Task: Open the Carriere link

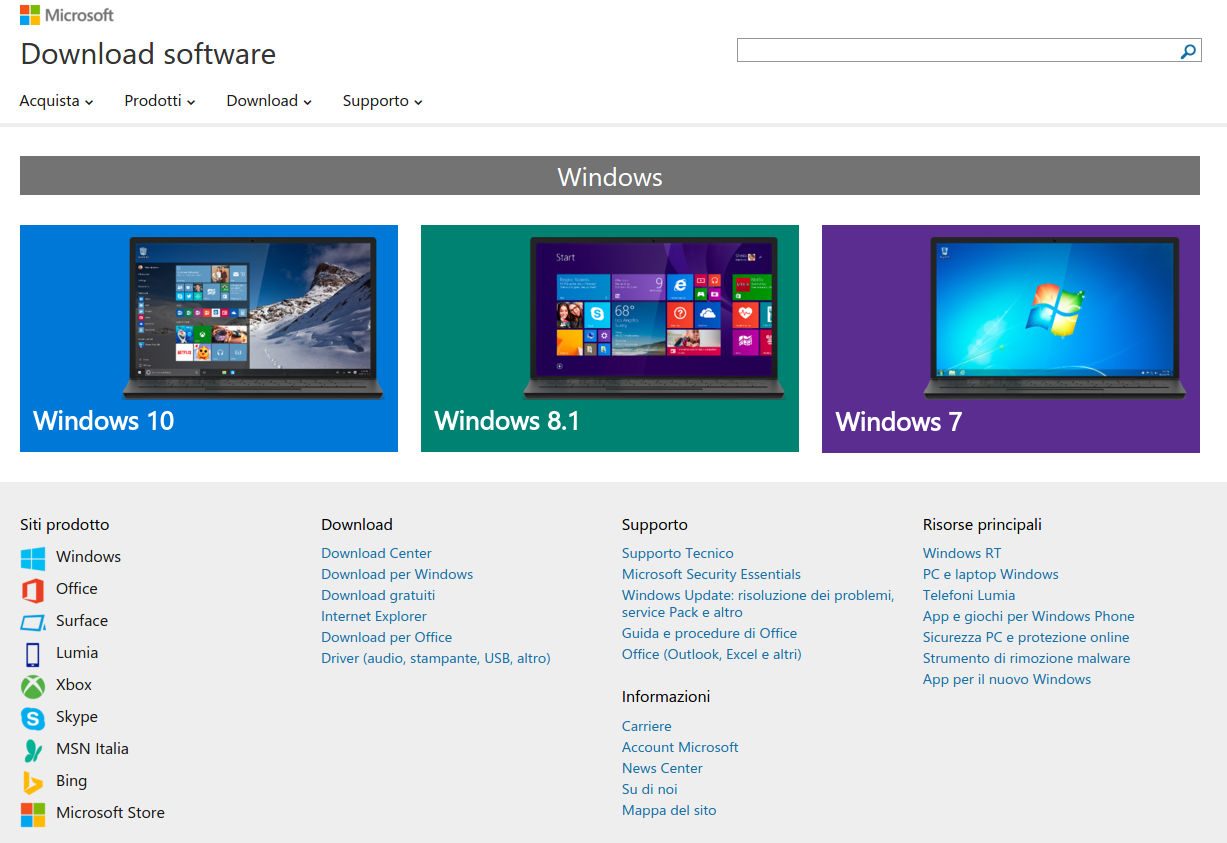Action: point(646,726)
